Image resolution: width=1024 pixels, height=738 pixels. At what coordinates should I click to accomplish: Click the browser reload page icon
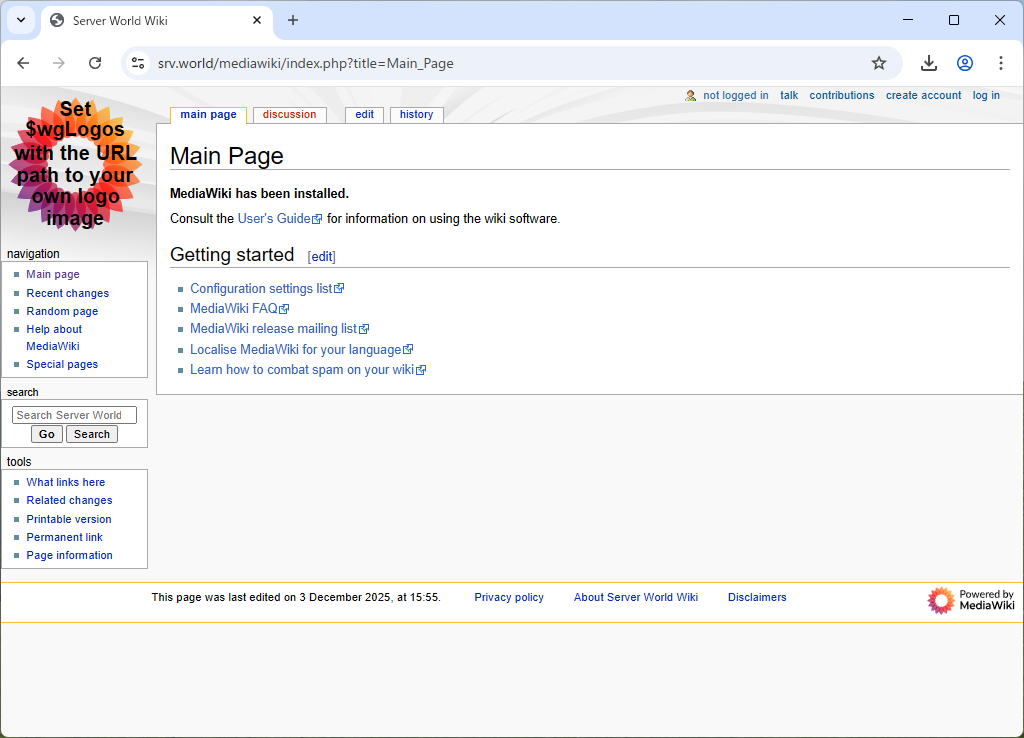point(95,63)
